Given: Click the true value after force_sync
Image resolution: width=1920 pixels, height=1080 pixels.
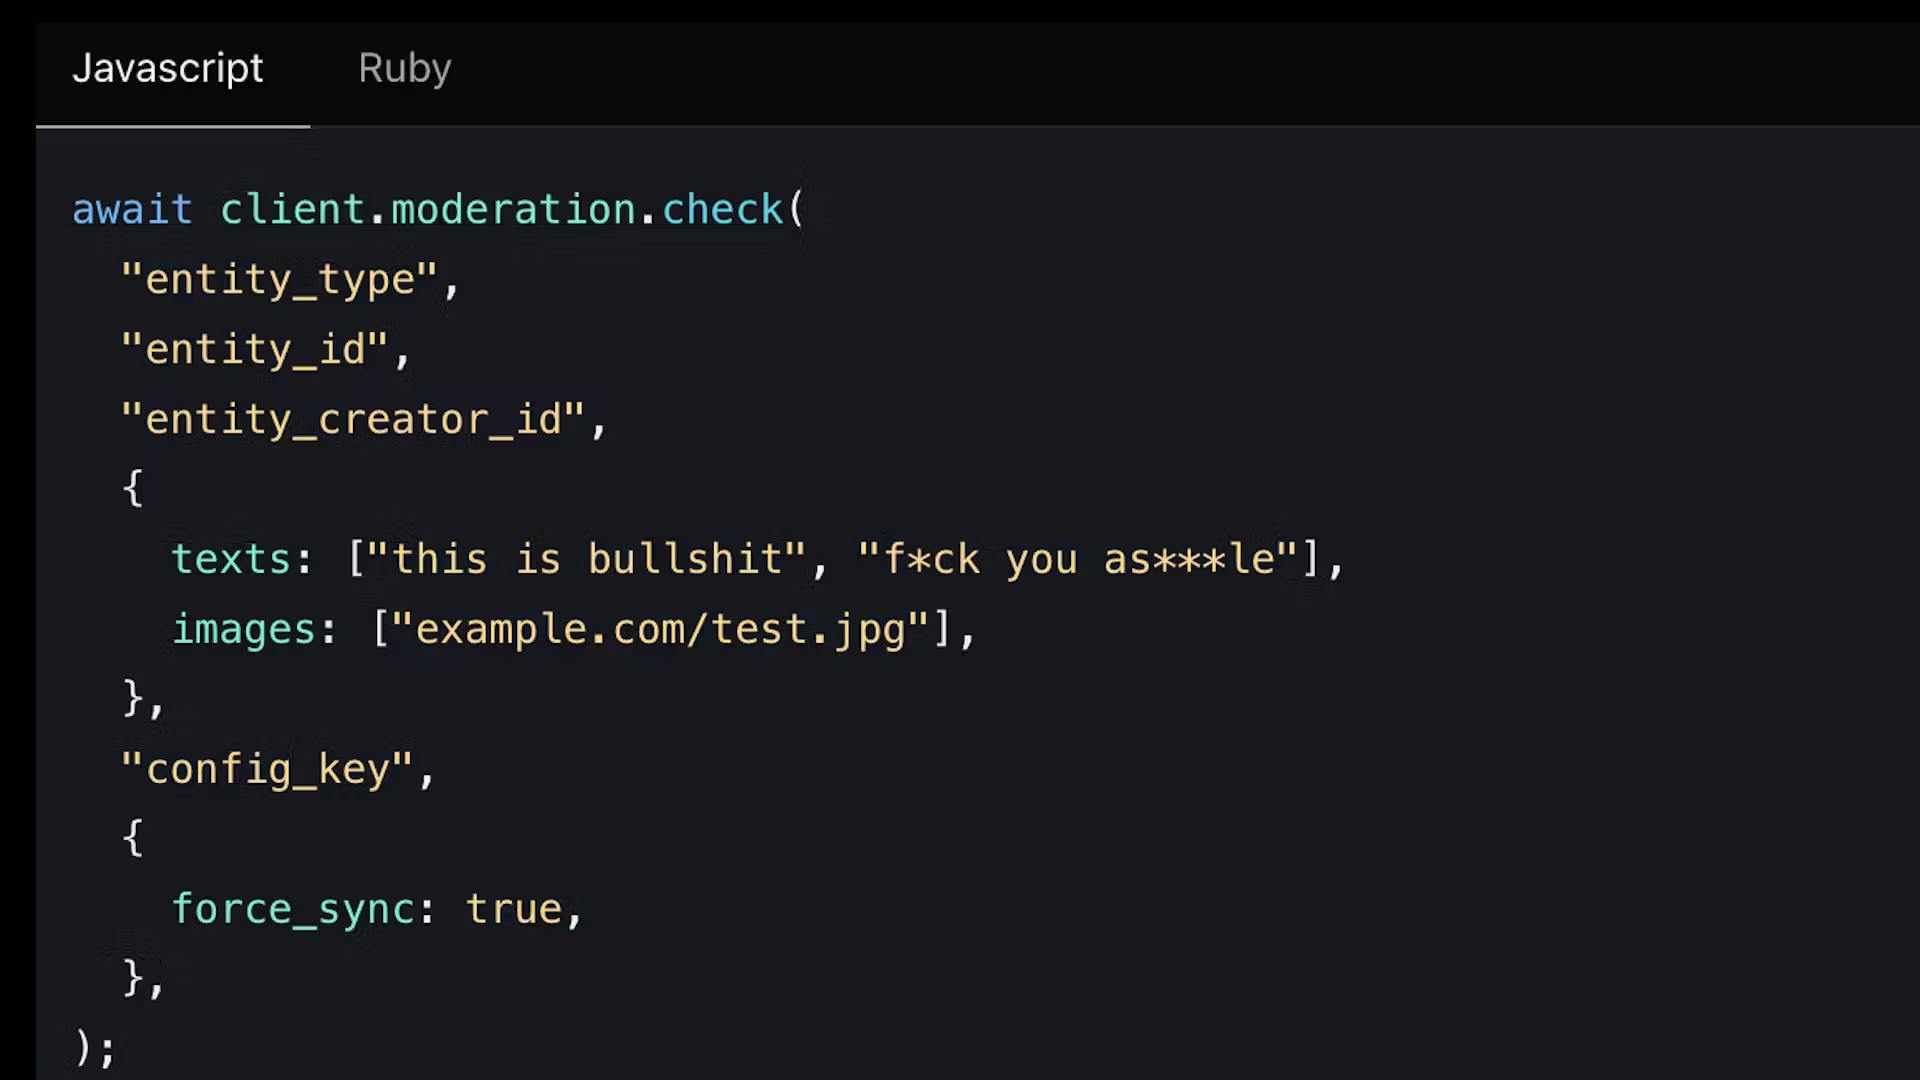Looking at the screenshot, I should [x=513, y=909].
